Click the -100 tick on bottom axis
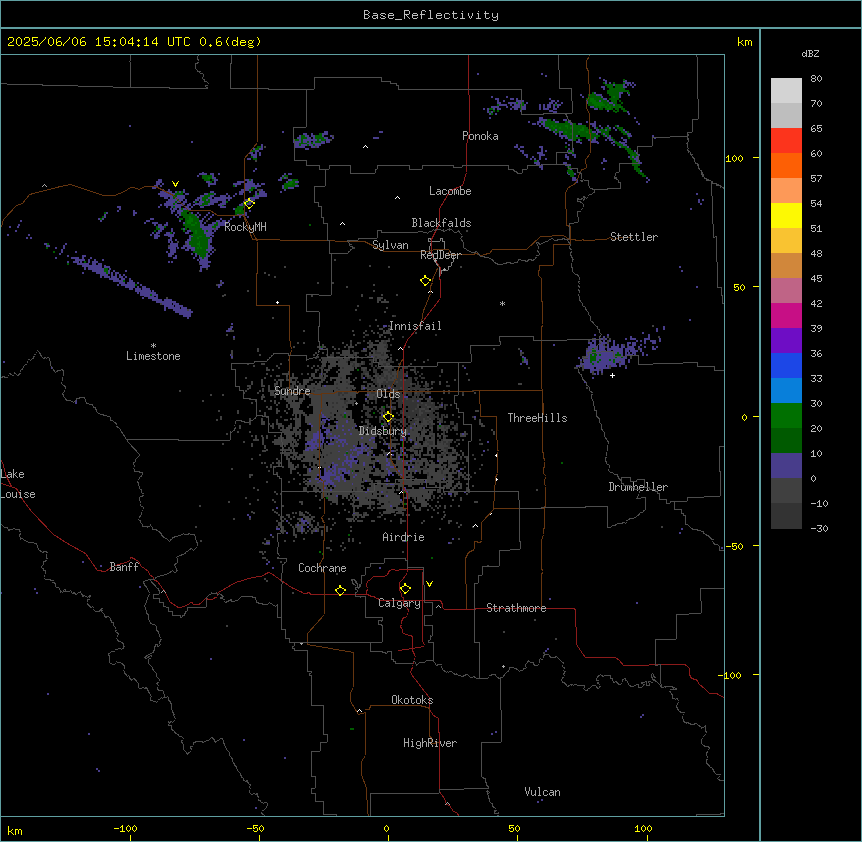Screen dimensions: 862x842 tap(125, 828)
